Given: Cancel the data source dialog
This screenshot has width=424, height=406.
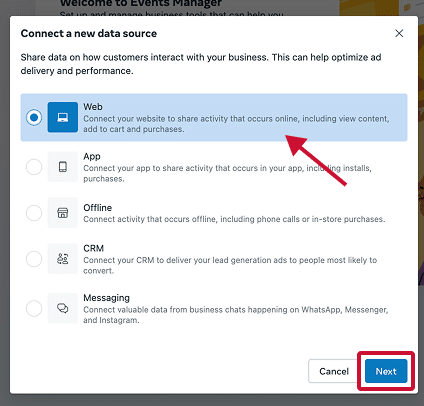Looking at the screenshot, I should 334,371.
